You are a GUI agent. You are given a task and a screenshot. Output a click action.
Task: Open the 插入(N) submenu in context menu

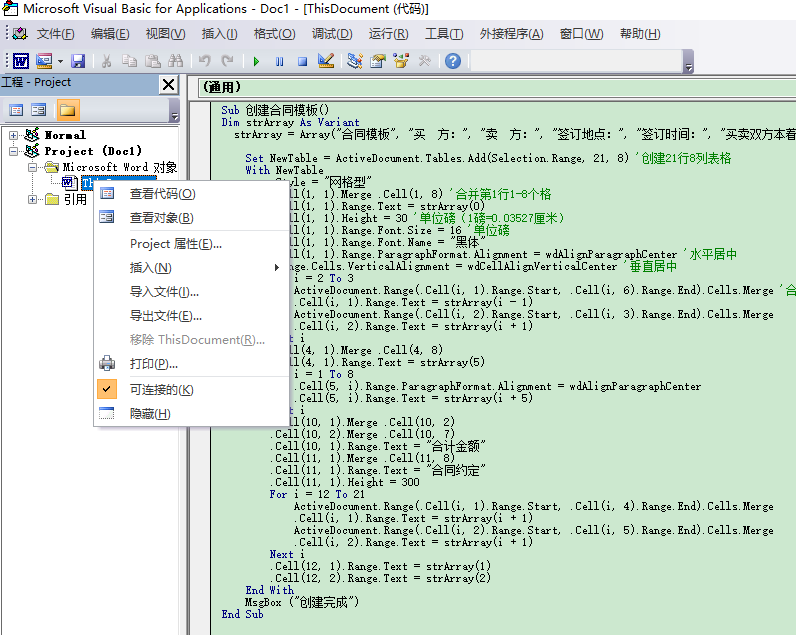click(191, 268)
